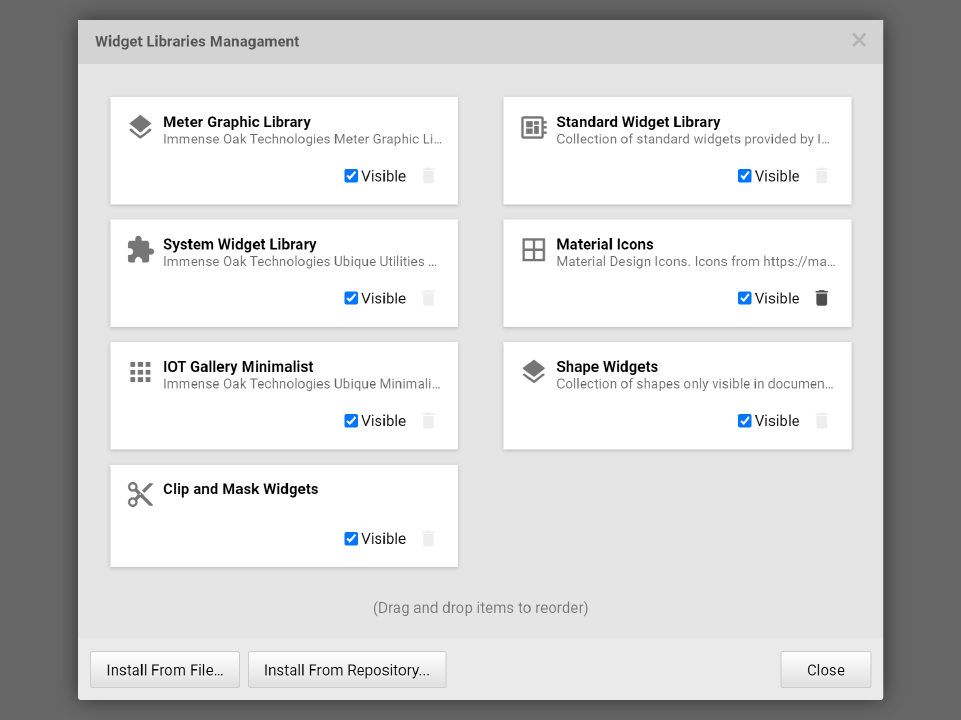The image size is (961, 720).
Task: Click the Shape Widgets stacked-shapes icon
Action: (533, 372)
